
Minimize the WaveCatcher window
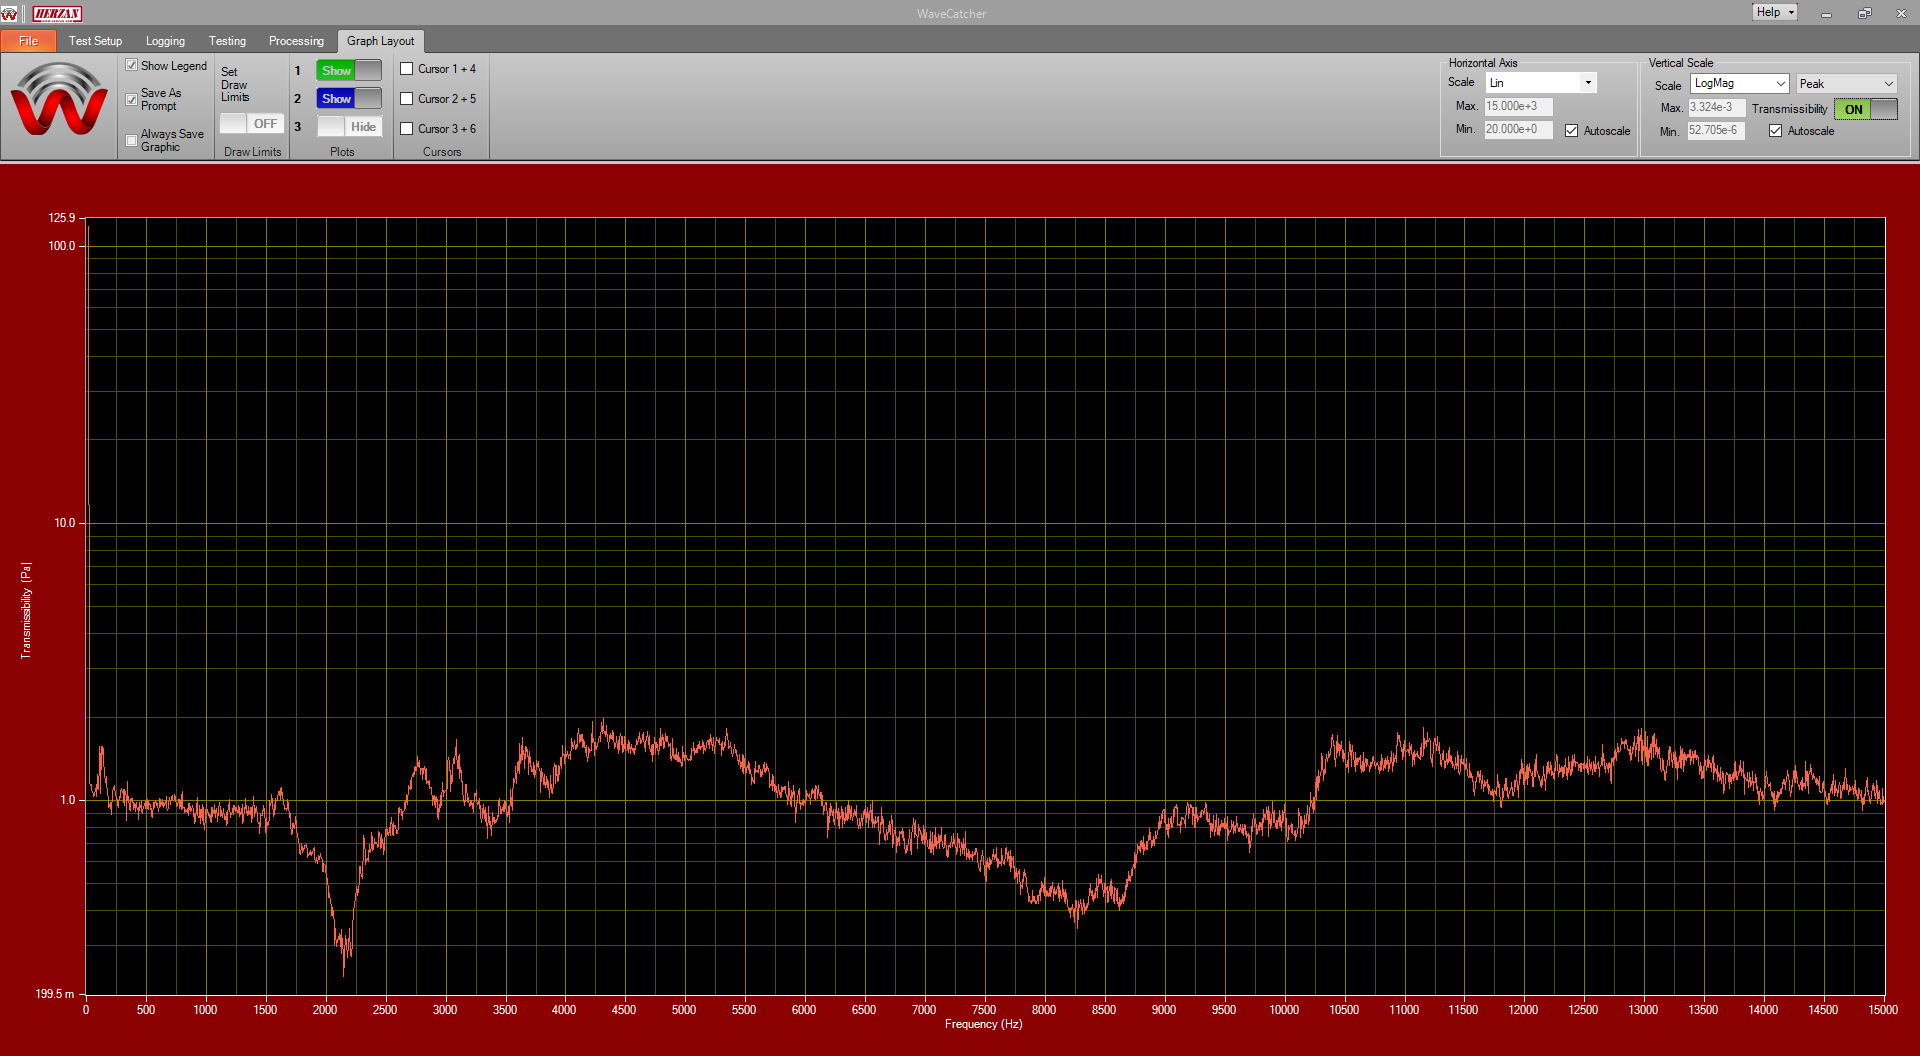tap(1826, 13)
